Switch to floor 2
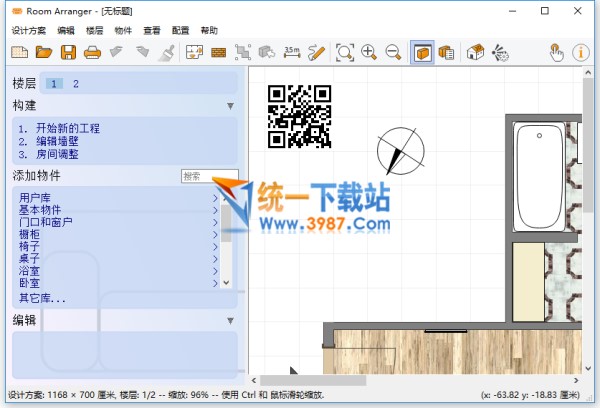Screen dimensions: 600x408 click(x=76, y=84)
